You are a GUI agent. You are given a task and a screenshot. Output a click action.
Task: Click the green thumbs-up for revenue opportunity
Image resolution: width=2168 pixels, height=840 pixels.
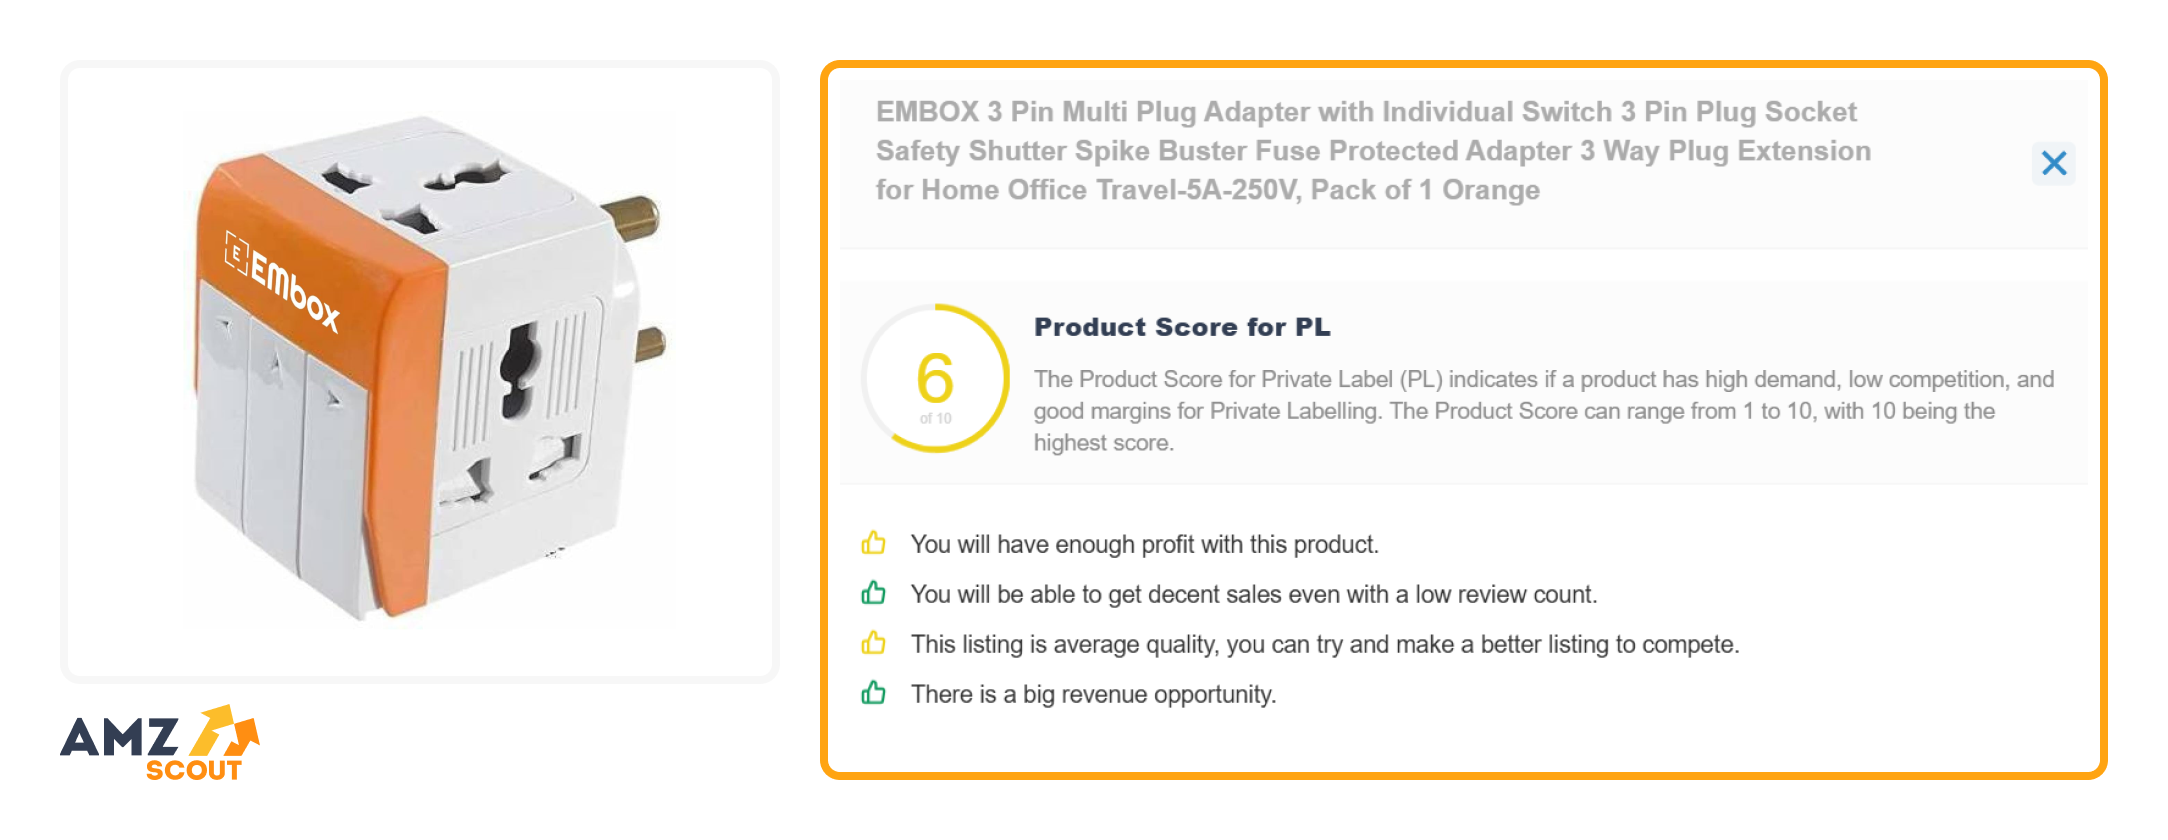[x=872, y=693]
